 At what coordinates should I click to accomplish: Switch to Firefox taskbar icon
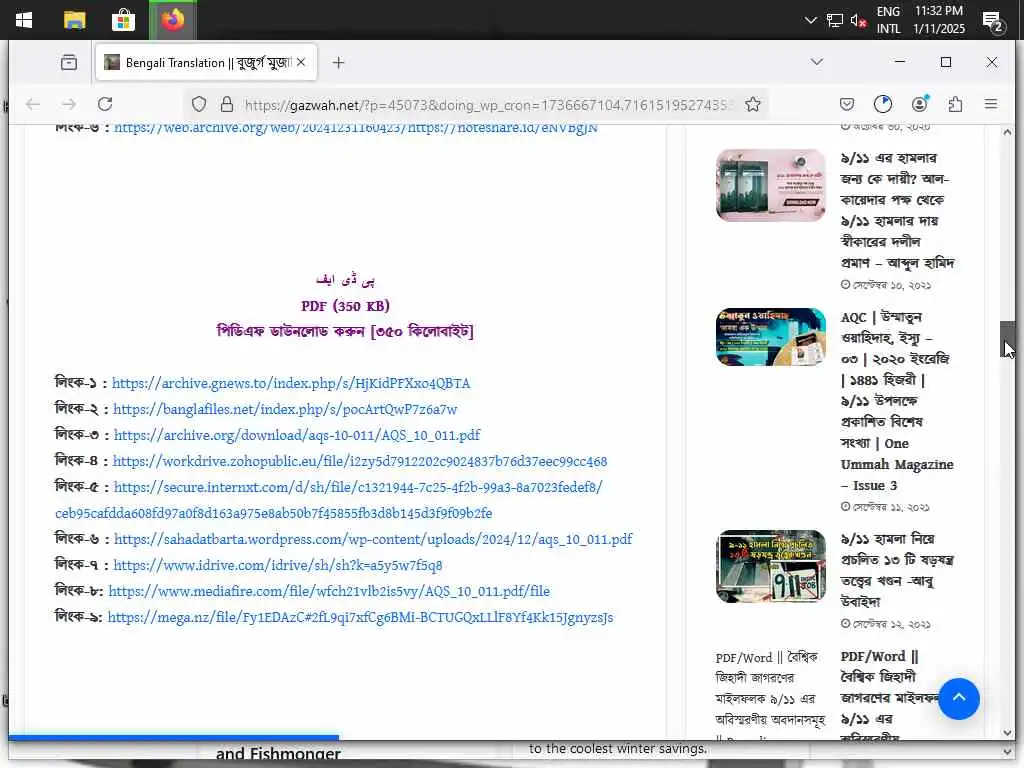[x=173, y=20]
